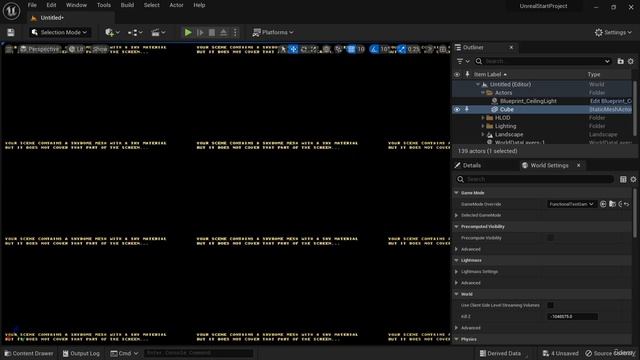This screenshot has height=360, width=640.
Task: Activate the select objects cursor tool
Action: (283, 49)
